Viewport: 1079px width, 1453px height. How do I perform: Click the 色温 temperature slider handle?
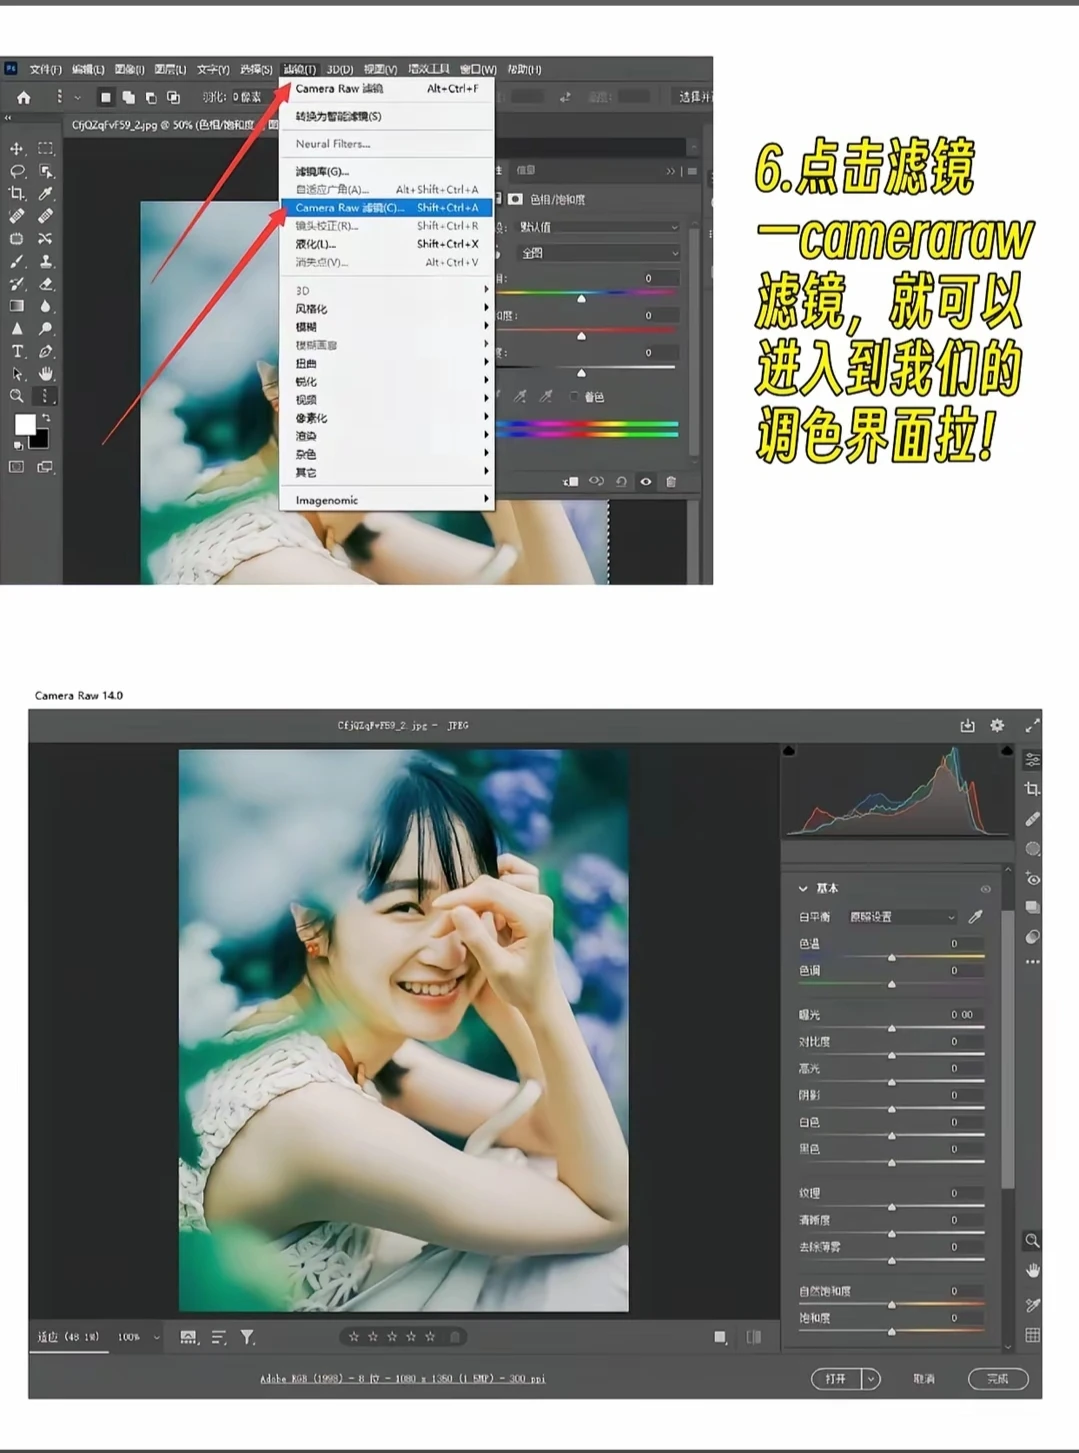point(891,957)
